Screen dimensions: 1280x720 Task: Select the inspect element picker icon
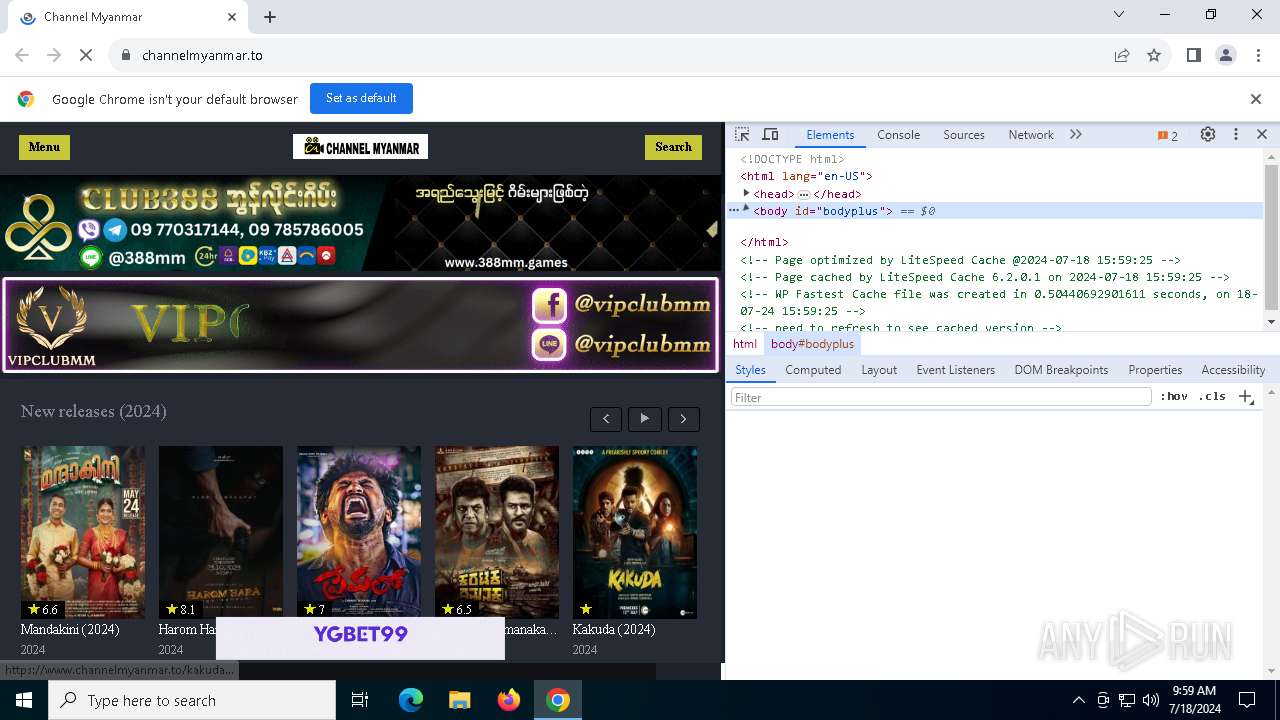(x=742, y=135)
